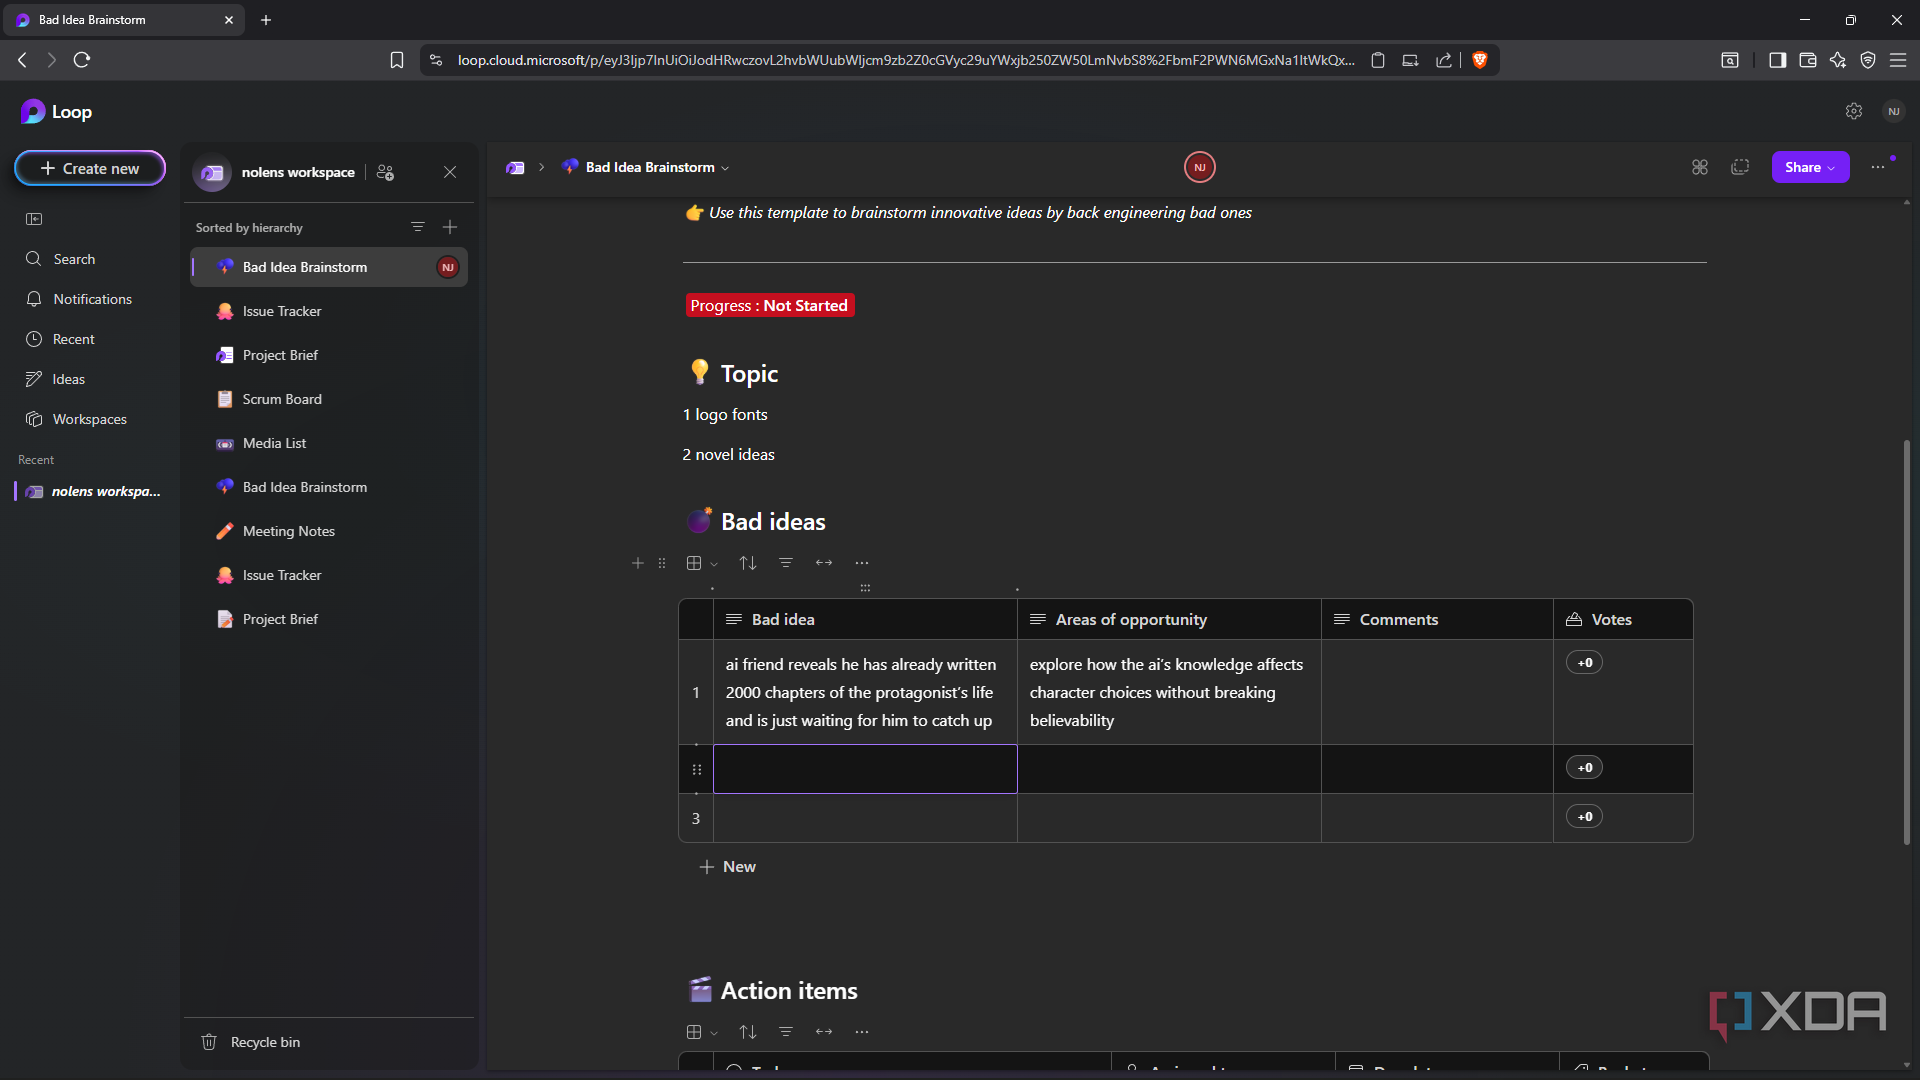Screen dimensions: 1920x1080
Task: Expand the Bad Idea Brainstorm title dropdown
Action: pos(726,168)
